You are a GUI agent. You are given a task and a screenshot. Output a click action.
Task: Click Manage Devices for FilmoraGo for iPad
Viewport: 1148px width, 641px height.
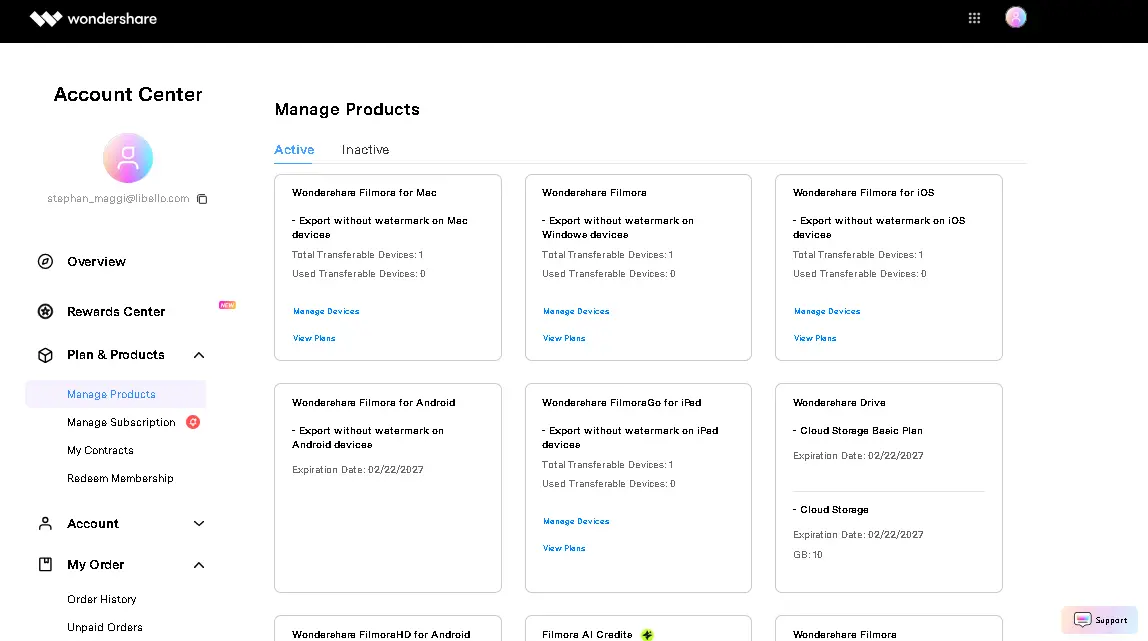(576, 521)
